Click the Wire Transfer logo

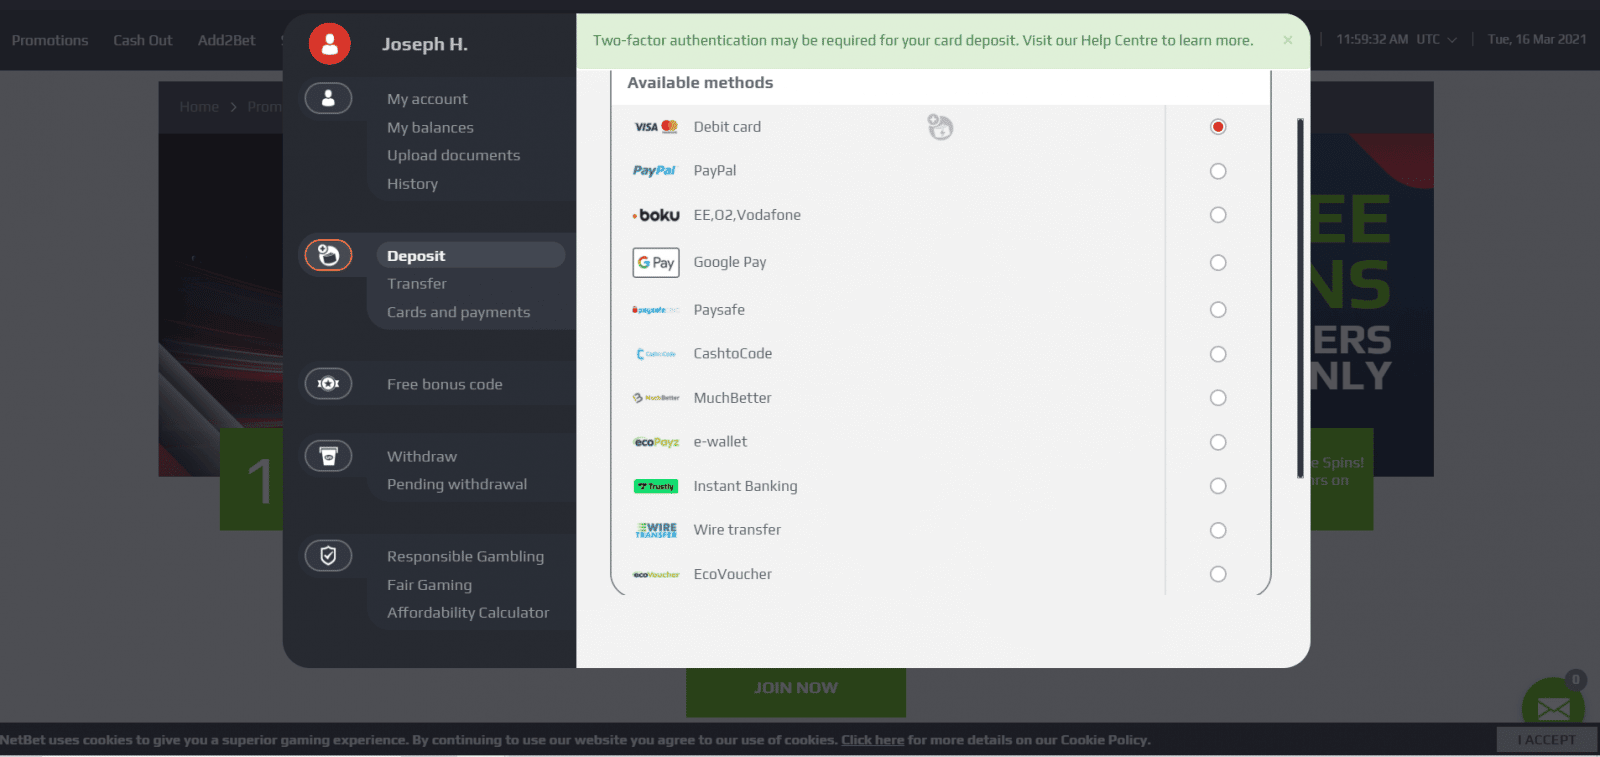(x=656, y=530)
